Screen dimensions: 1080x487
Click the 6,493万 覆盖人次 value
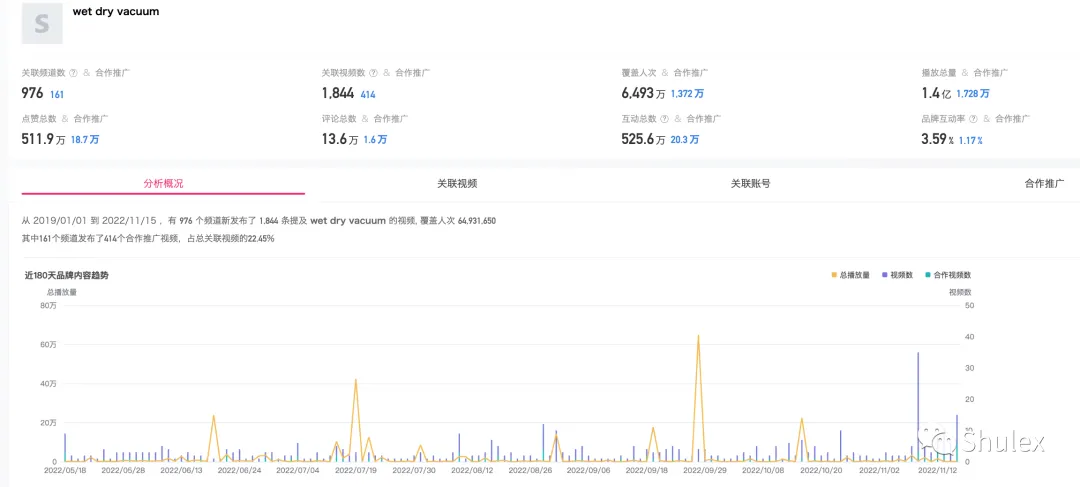tap(643, 93)
